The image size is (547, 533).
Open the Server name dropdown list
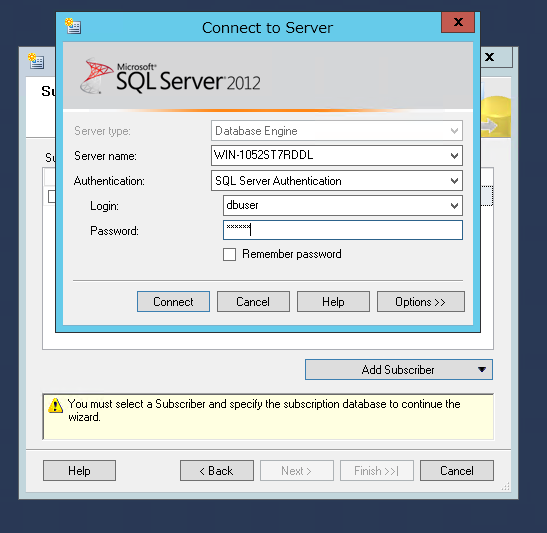[454, 156]
